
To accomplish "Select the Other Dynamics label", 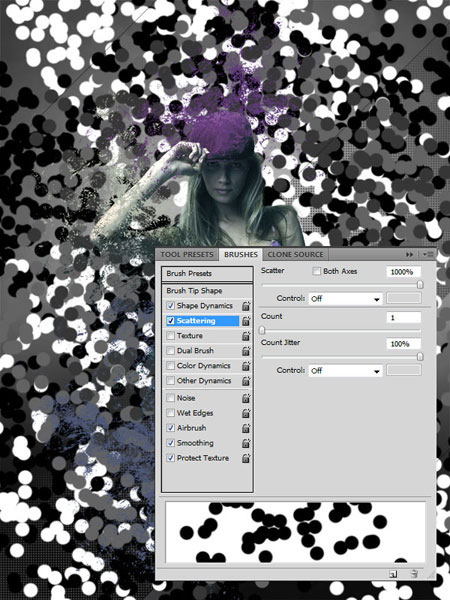I will click(204, 381).
